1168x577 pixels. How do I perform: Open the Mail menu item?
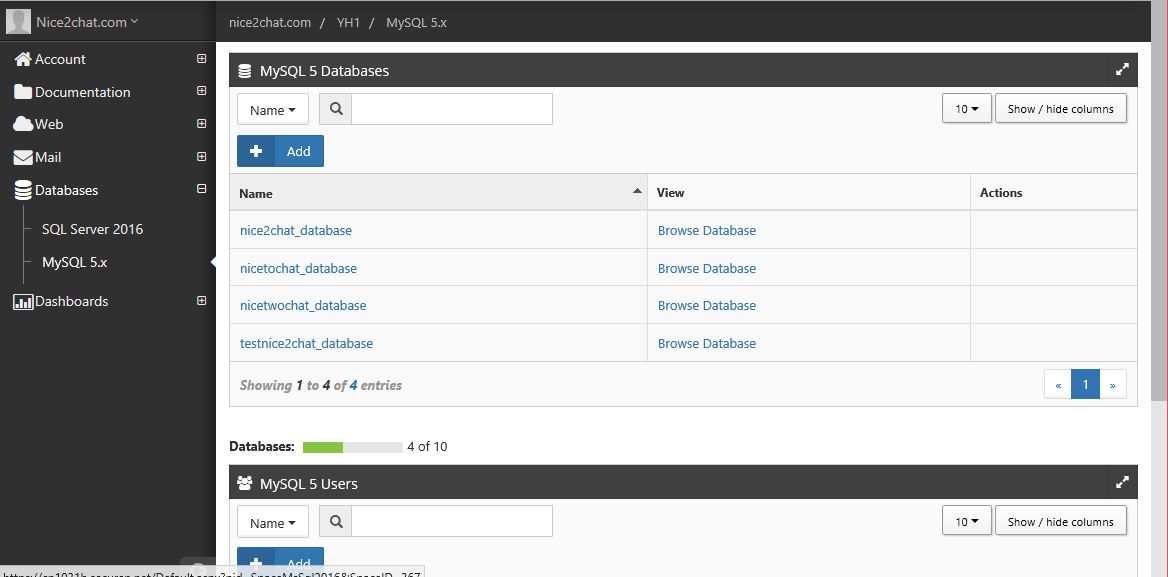[48, 157]
